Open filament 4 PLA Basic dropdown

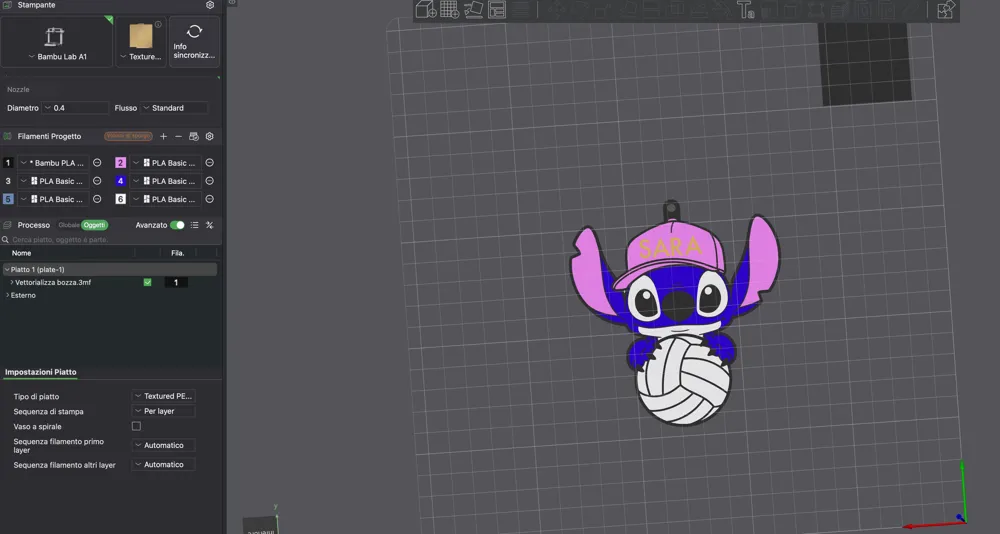(x=166, y=181)
